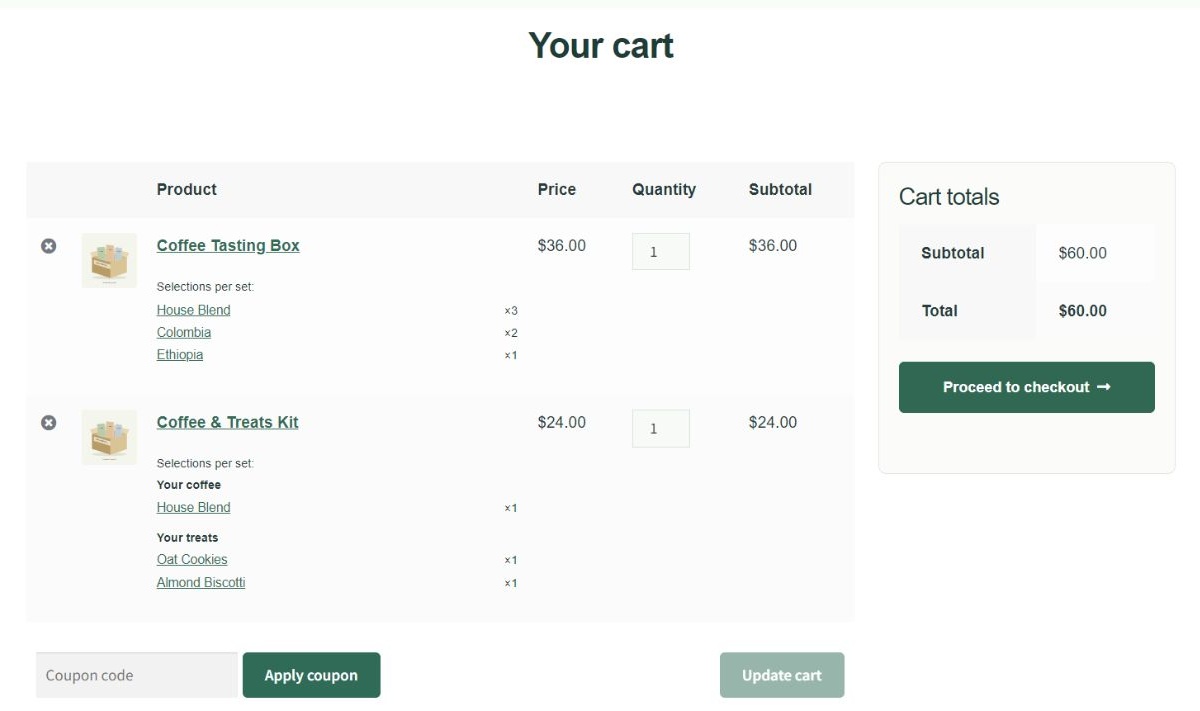The image size is (1200, 711).
Task: Click the Your cart page title
Action: point(601,46)
